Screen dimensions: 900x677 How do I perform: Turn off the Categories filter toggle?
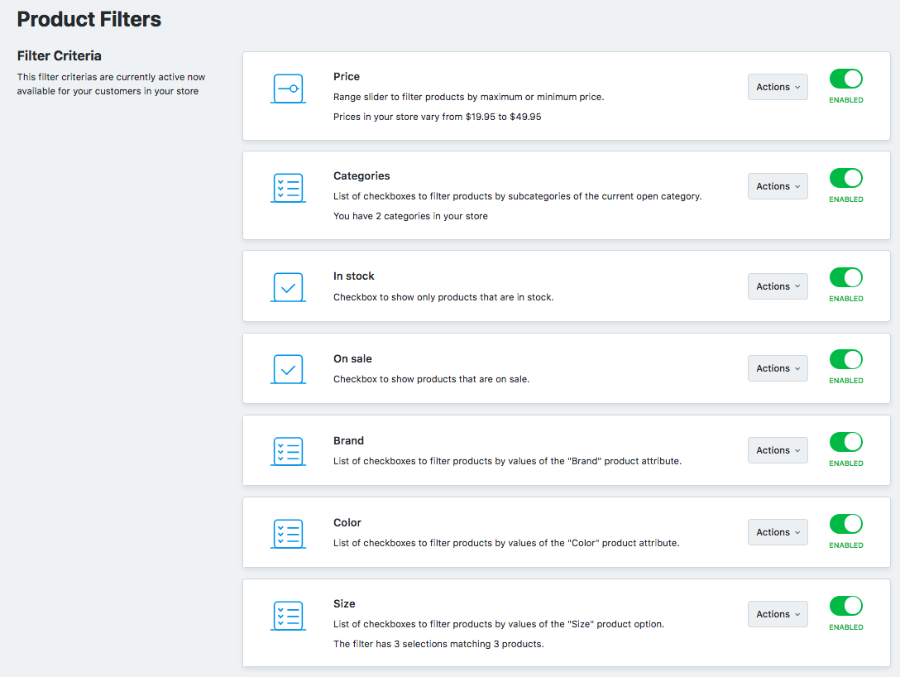pyautogui.click(x=846, y=178)
